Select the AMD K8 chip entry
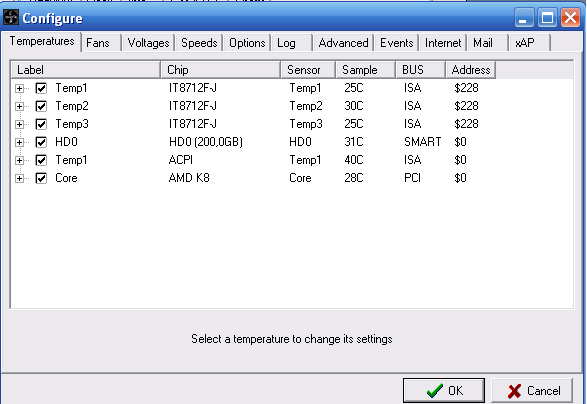 point(189,178)
